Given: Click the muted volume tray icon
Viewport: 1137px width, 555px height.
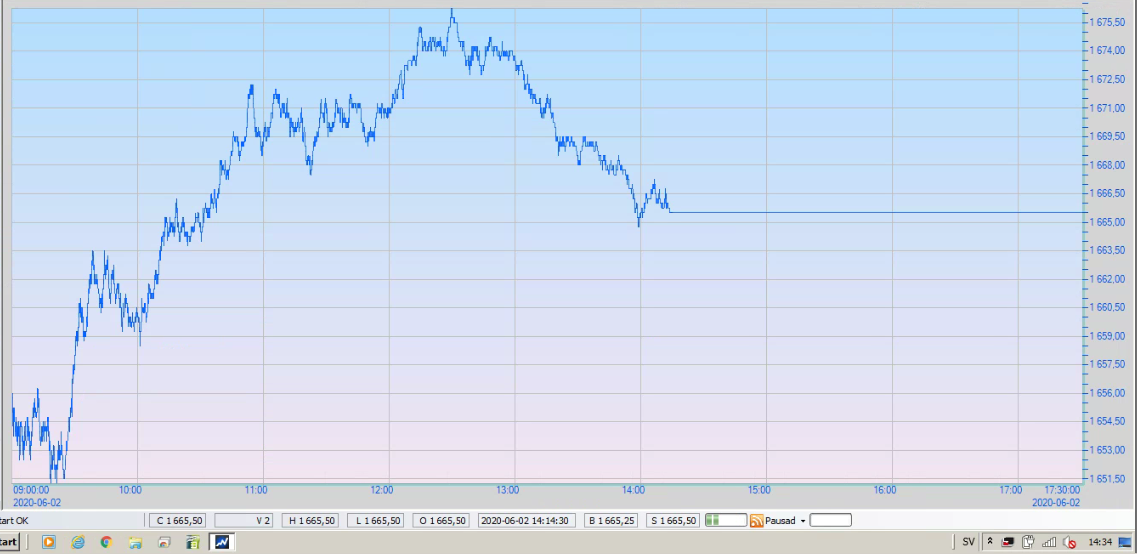Looking at the screenshot, I should pyautogui.click(x=1070, y=542).
